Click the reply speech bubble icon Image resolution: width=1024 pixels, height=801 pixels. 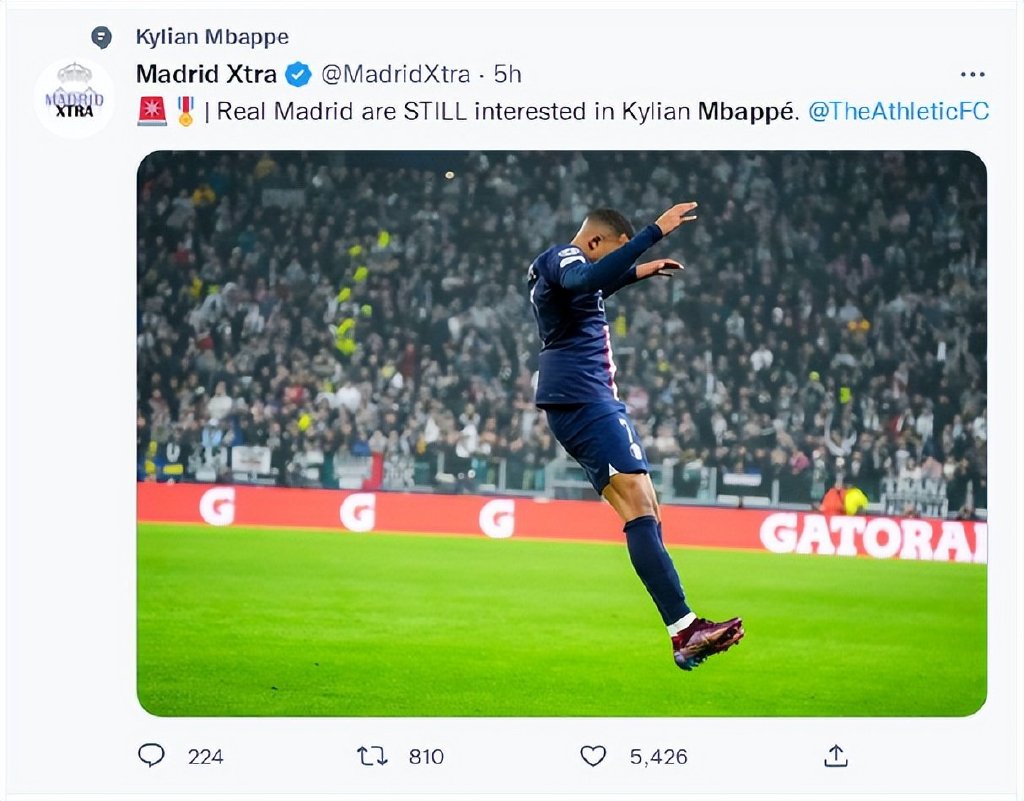point(151,755)
